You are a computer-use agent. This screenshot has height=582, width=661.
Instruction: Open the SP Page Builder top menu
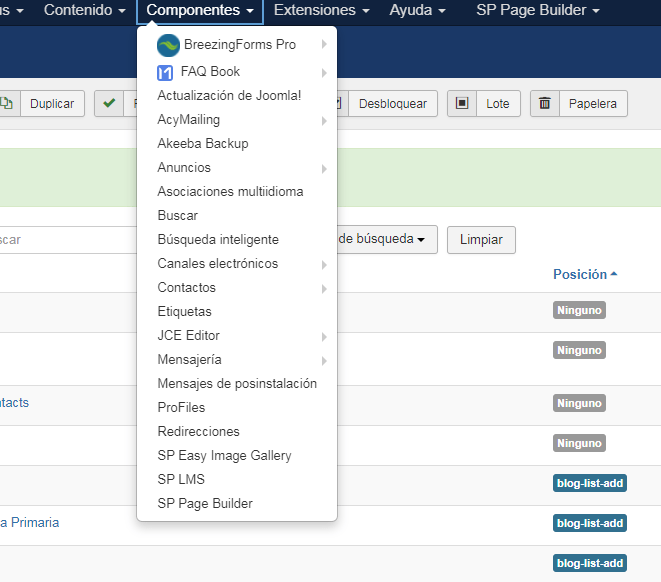pyautogui.click(x=538, y=10)
